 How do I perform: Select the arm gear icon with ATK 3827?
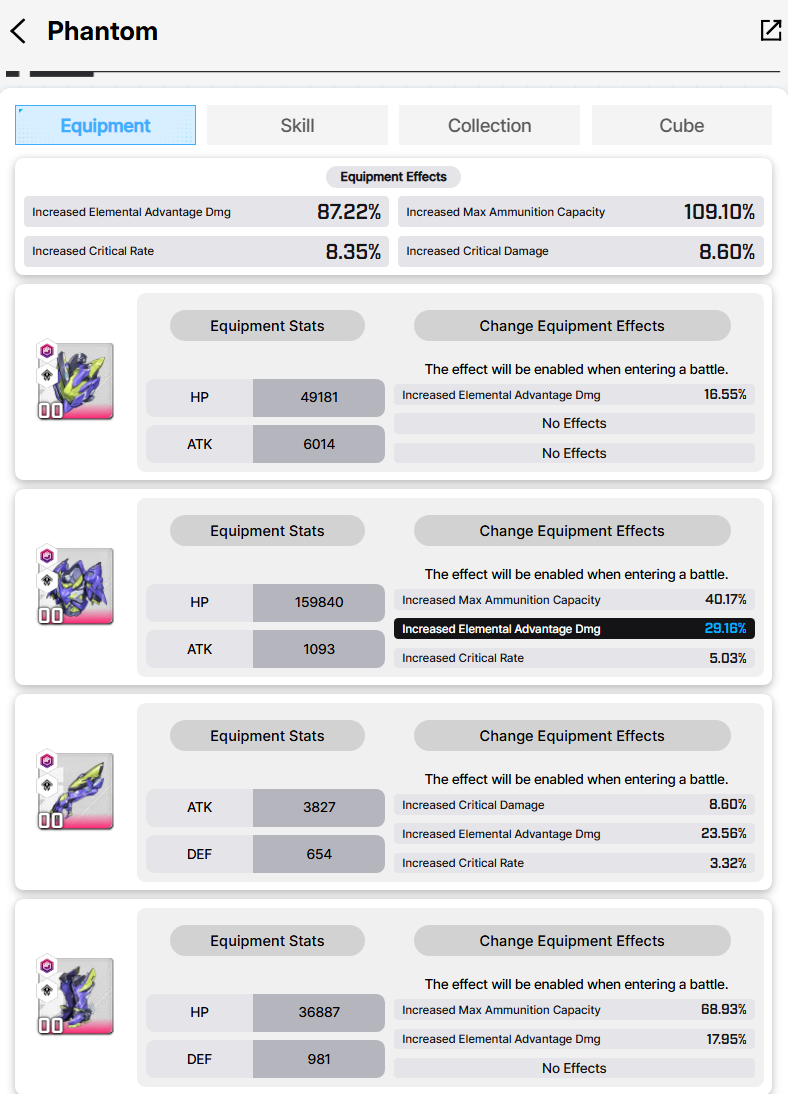coord(75,791)
